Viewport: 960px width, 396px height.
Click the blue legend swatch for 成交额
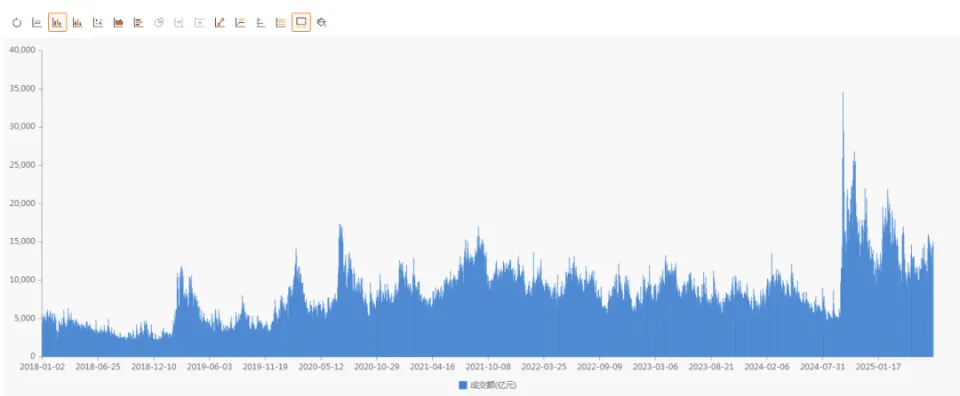(x=463, y=385)
